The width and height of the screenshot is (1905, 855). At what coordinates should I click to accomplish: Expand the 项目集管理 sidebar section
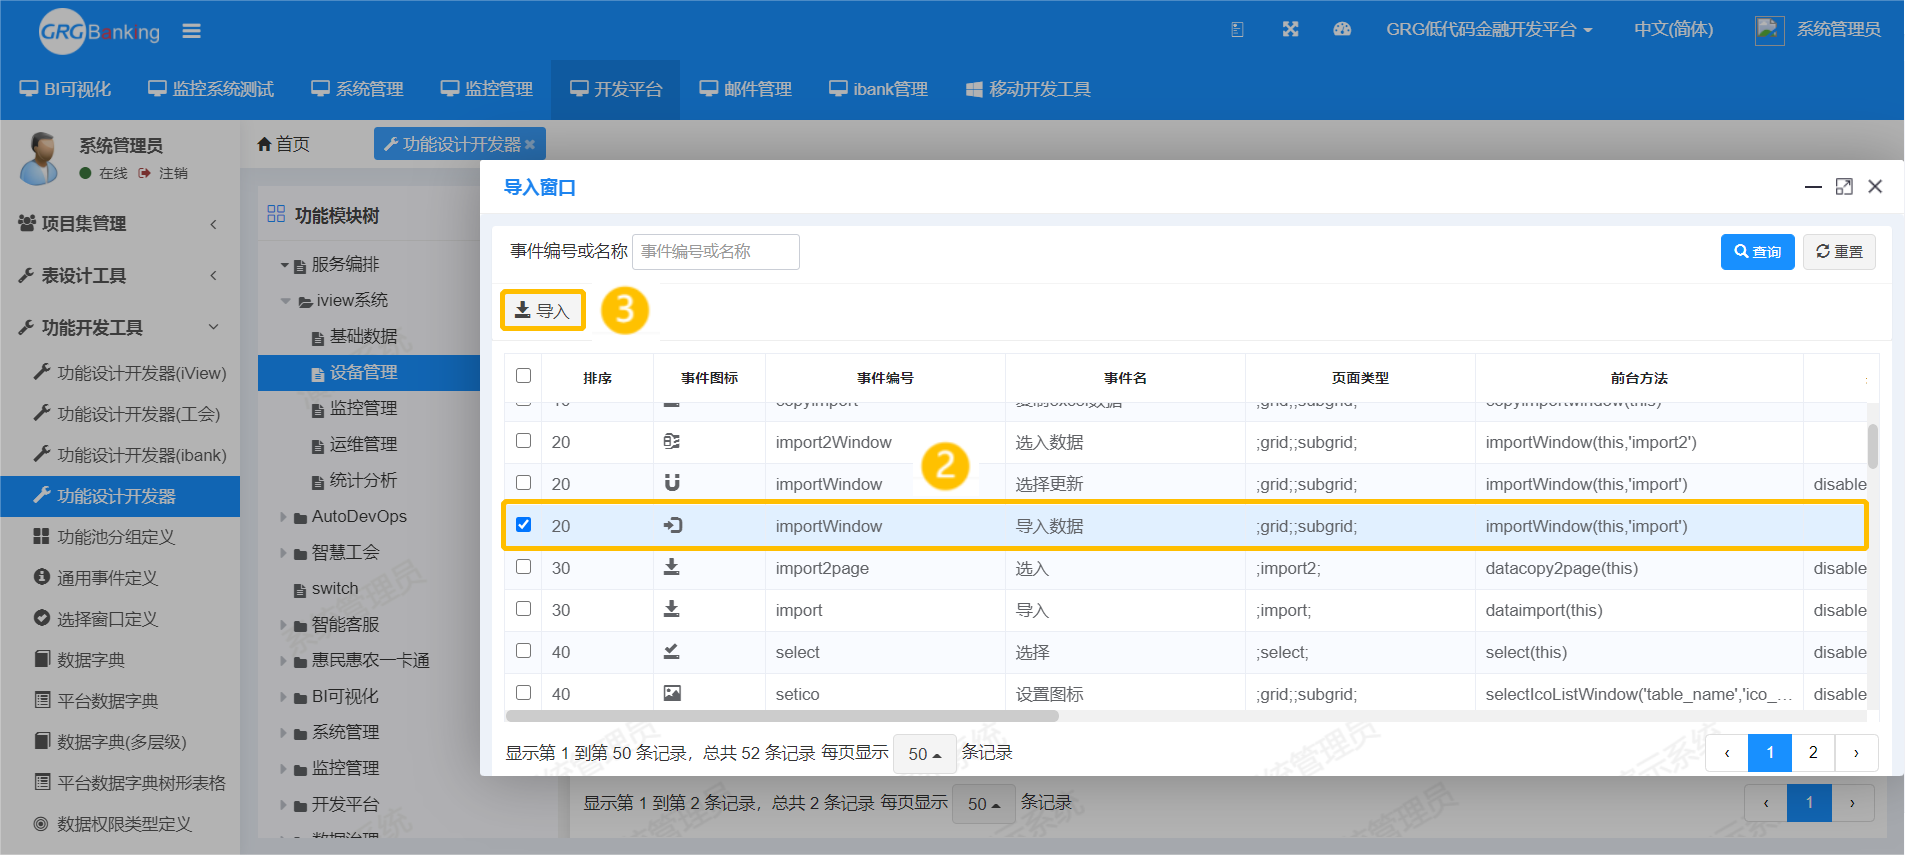[120, 224]
